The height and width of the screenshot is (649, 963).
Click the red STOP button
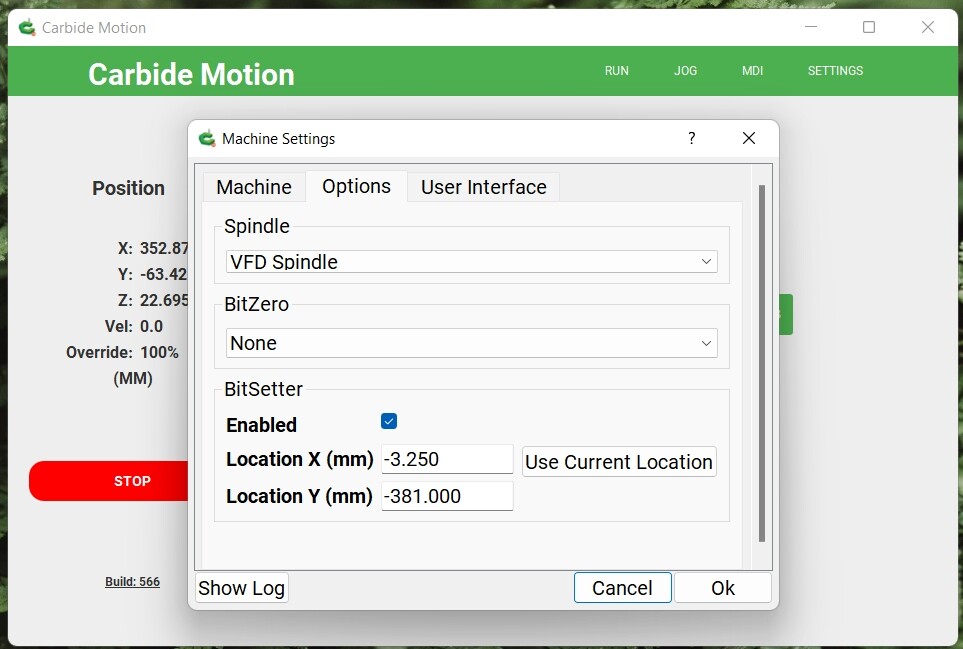click(x=109, y=481)
